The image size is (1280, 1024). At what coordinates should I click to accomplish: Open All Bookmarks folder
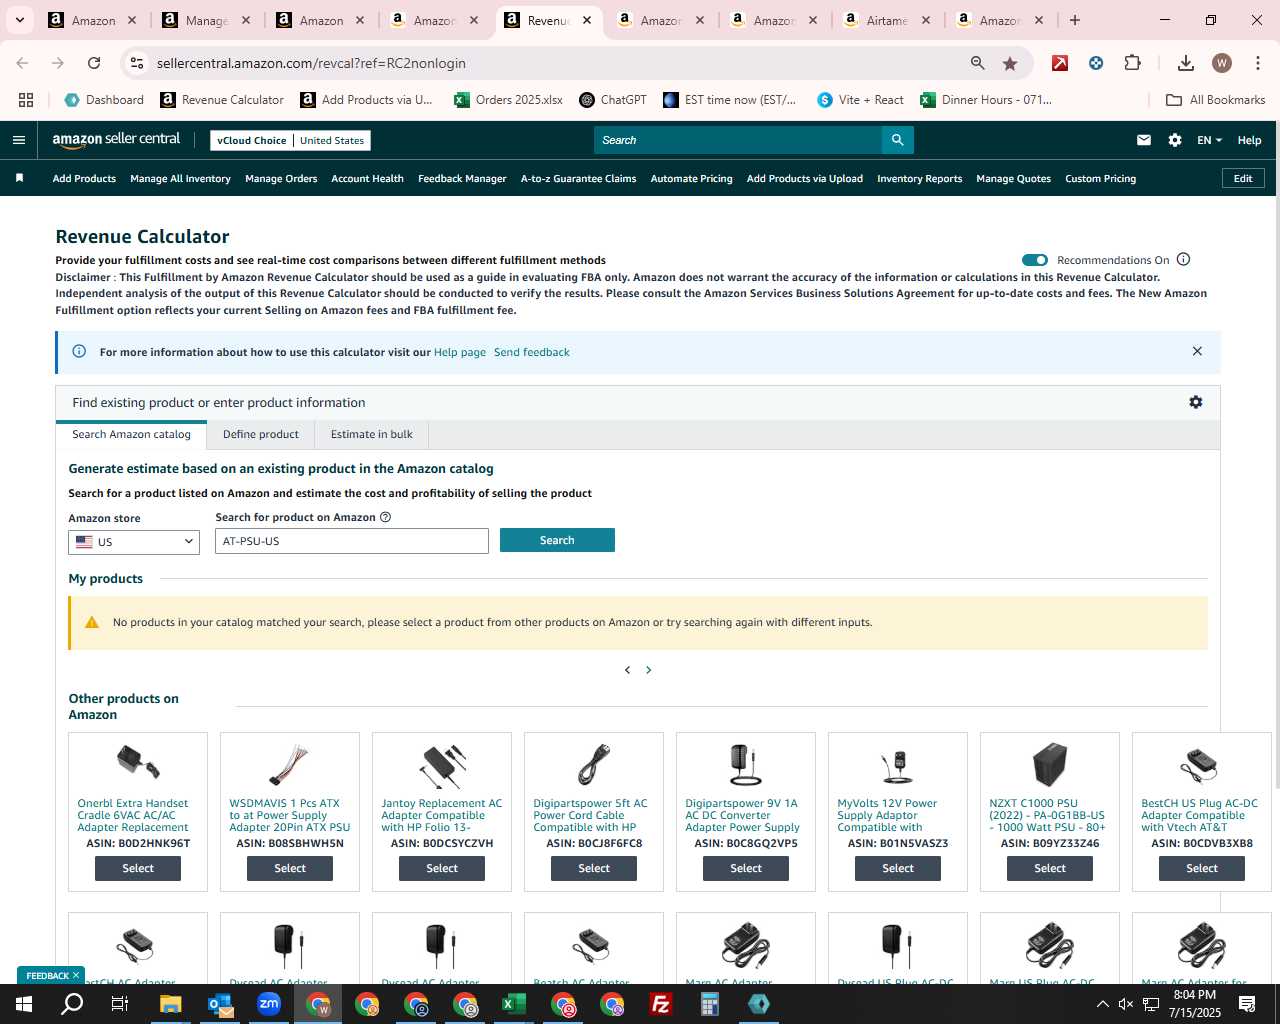[x=1216, y=100]
